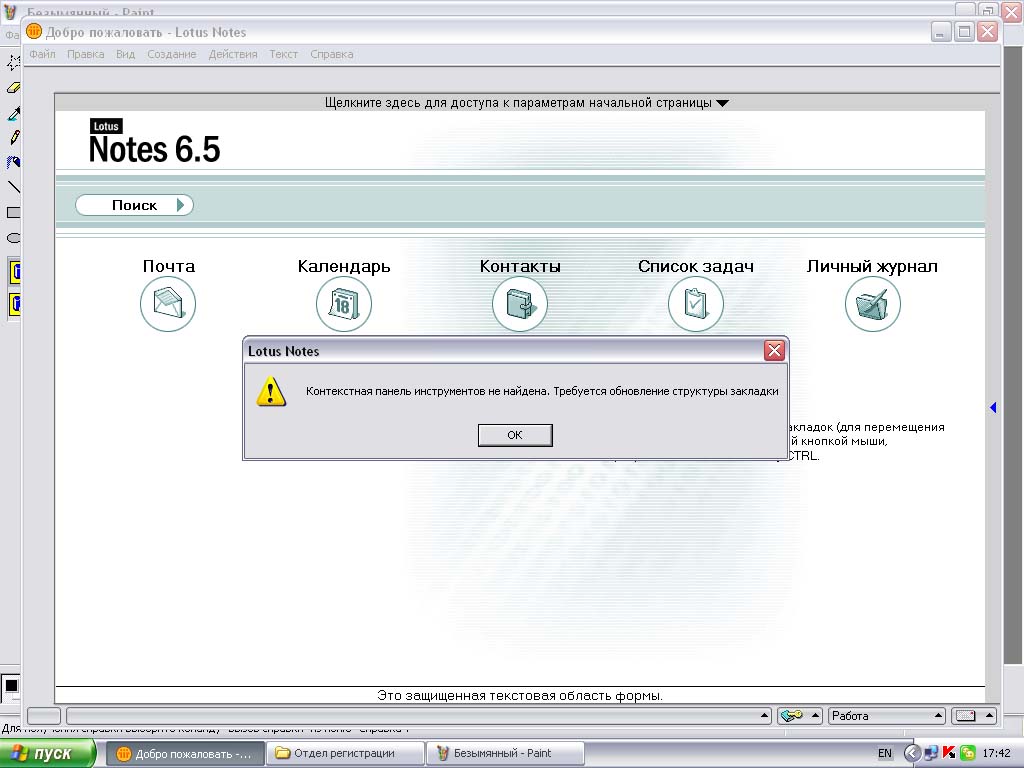This screenshot has height=768, width=1024.
Task: Open the Список задач to-do icon
Action: click(695, 304)
